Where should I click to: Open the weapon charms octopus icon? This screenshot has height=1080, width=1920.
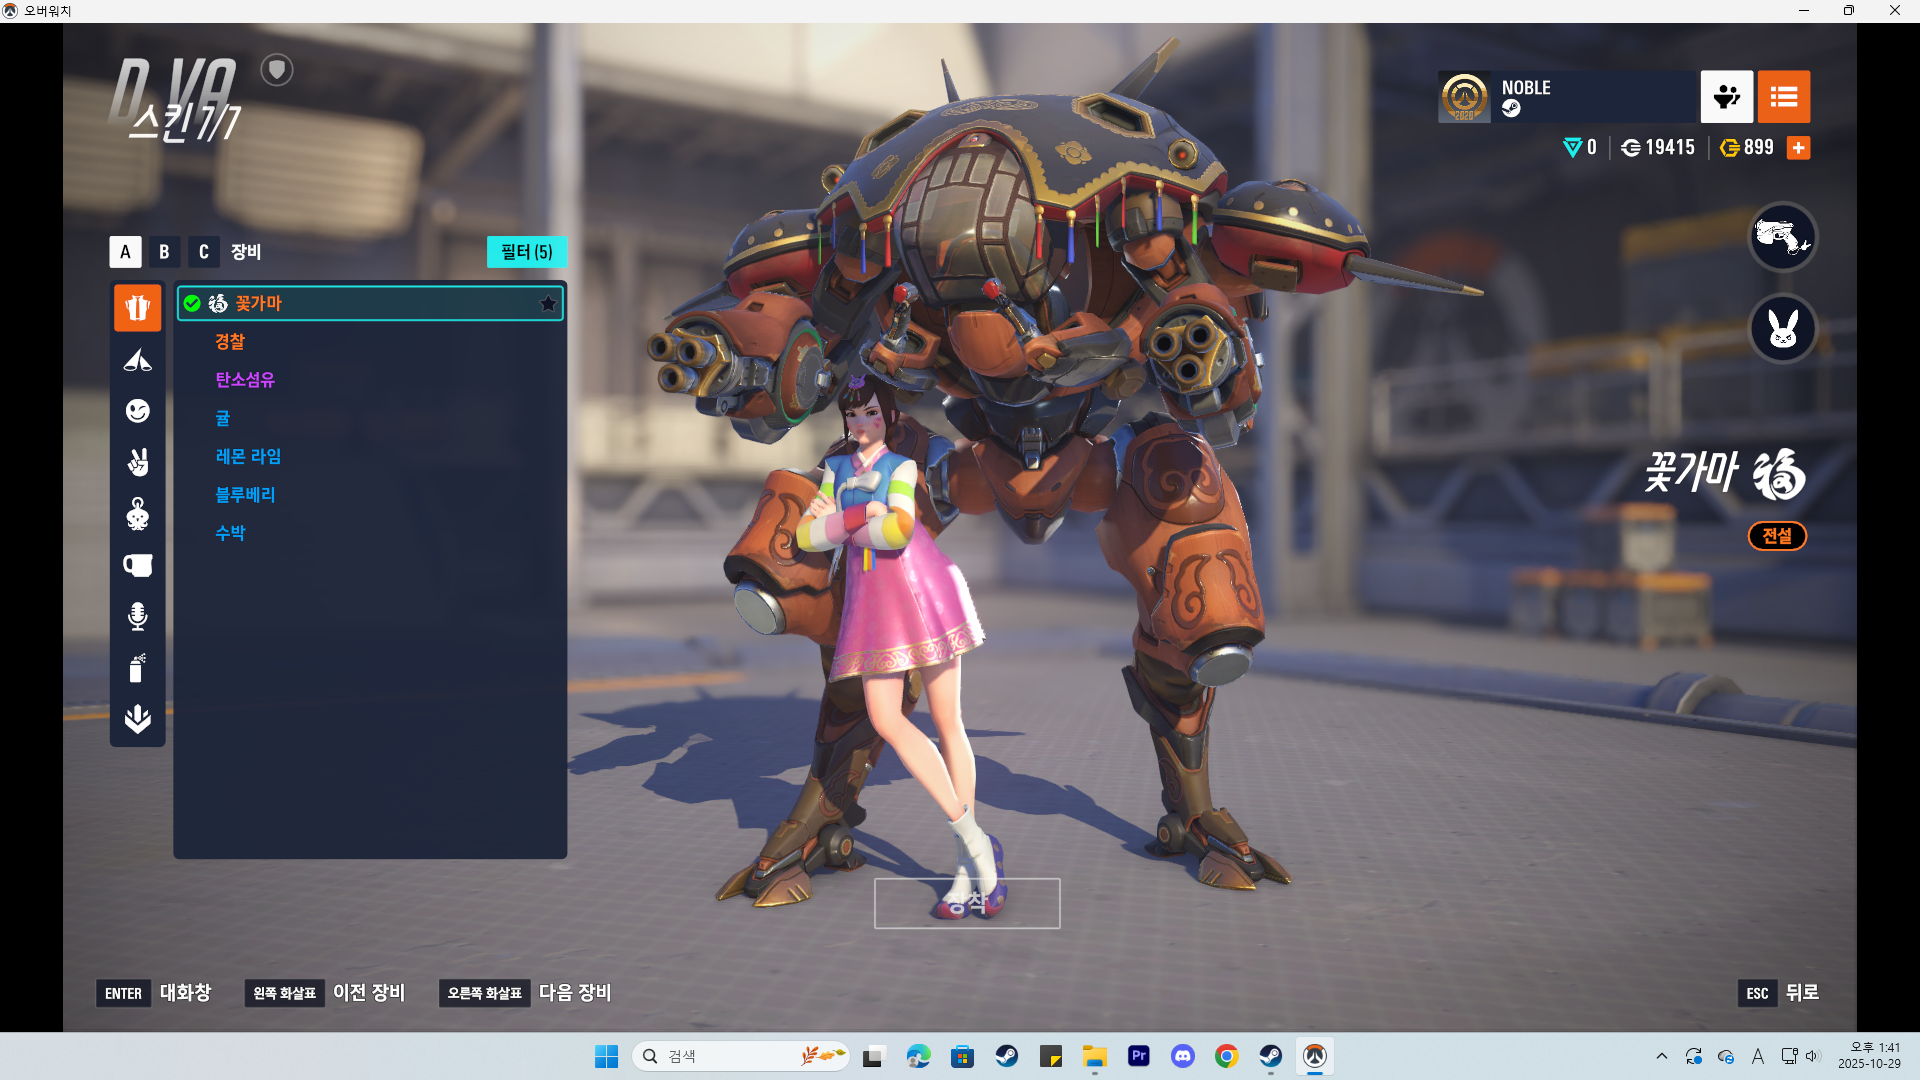(x=137, y=514)
